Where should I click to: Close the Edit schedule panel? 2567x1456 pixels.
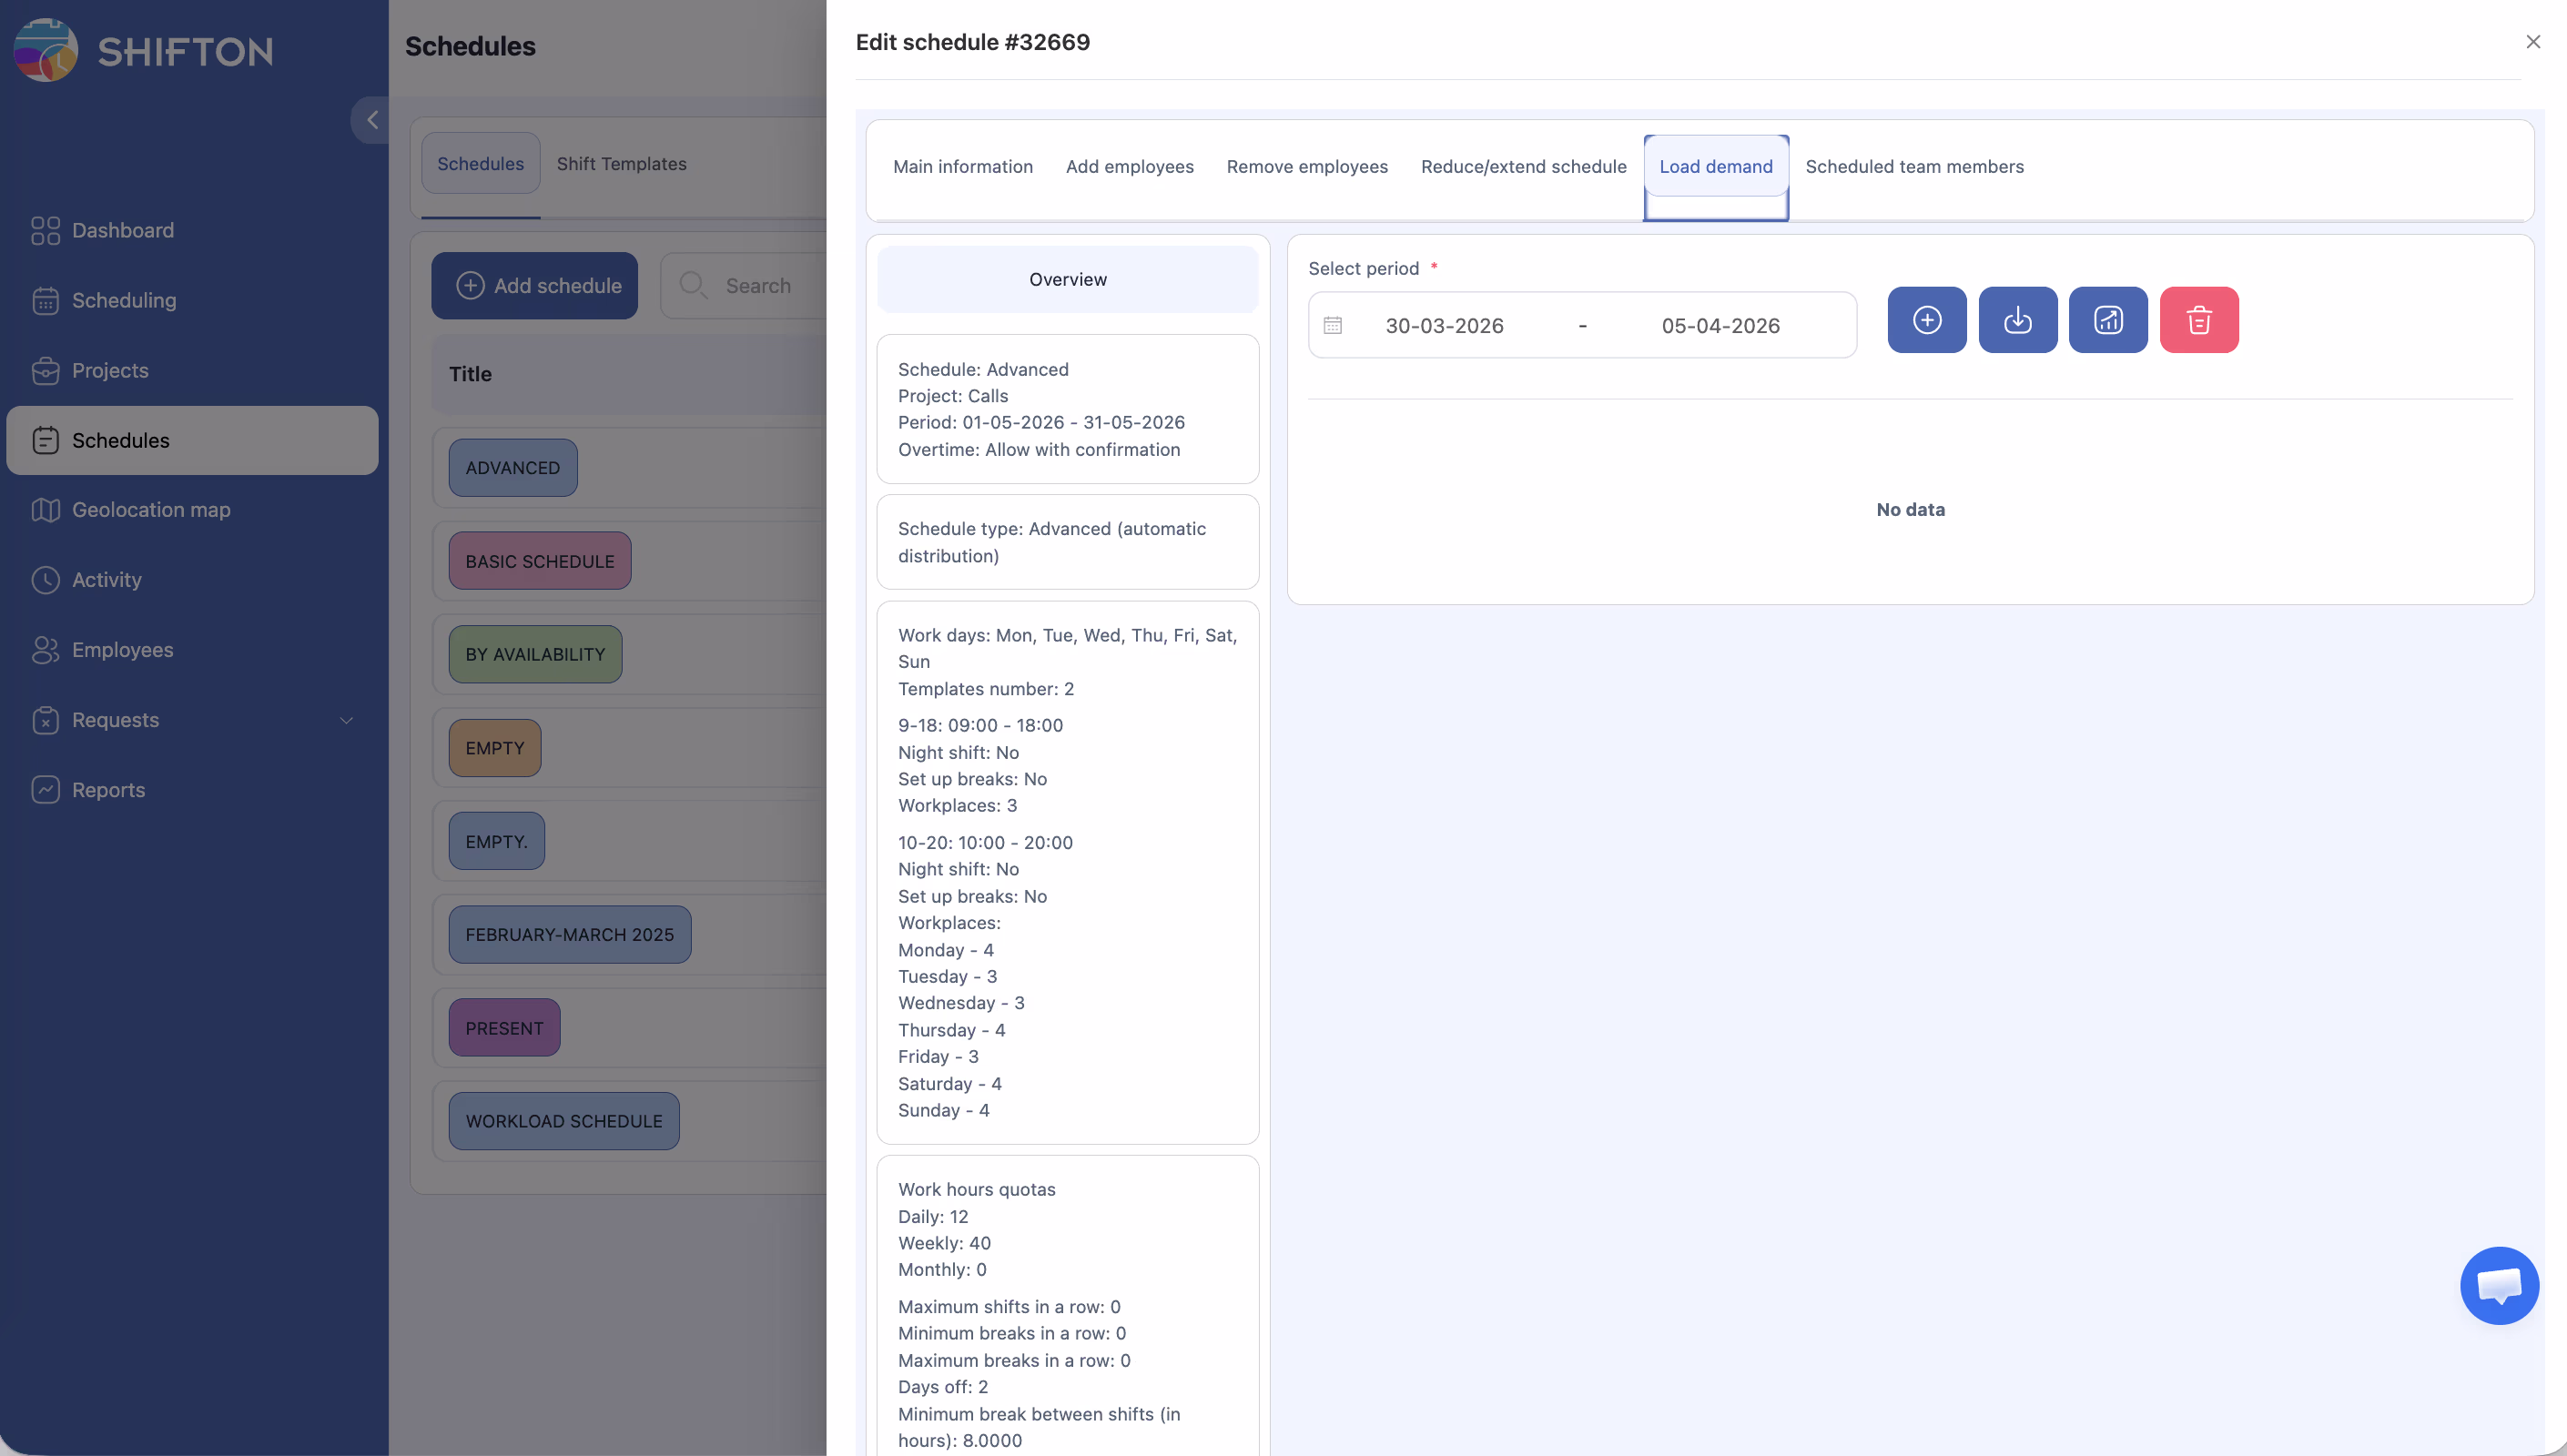[2532, 42]
